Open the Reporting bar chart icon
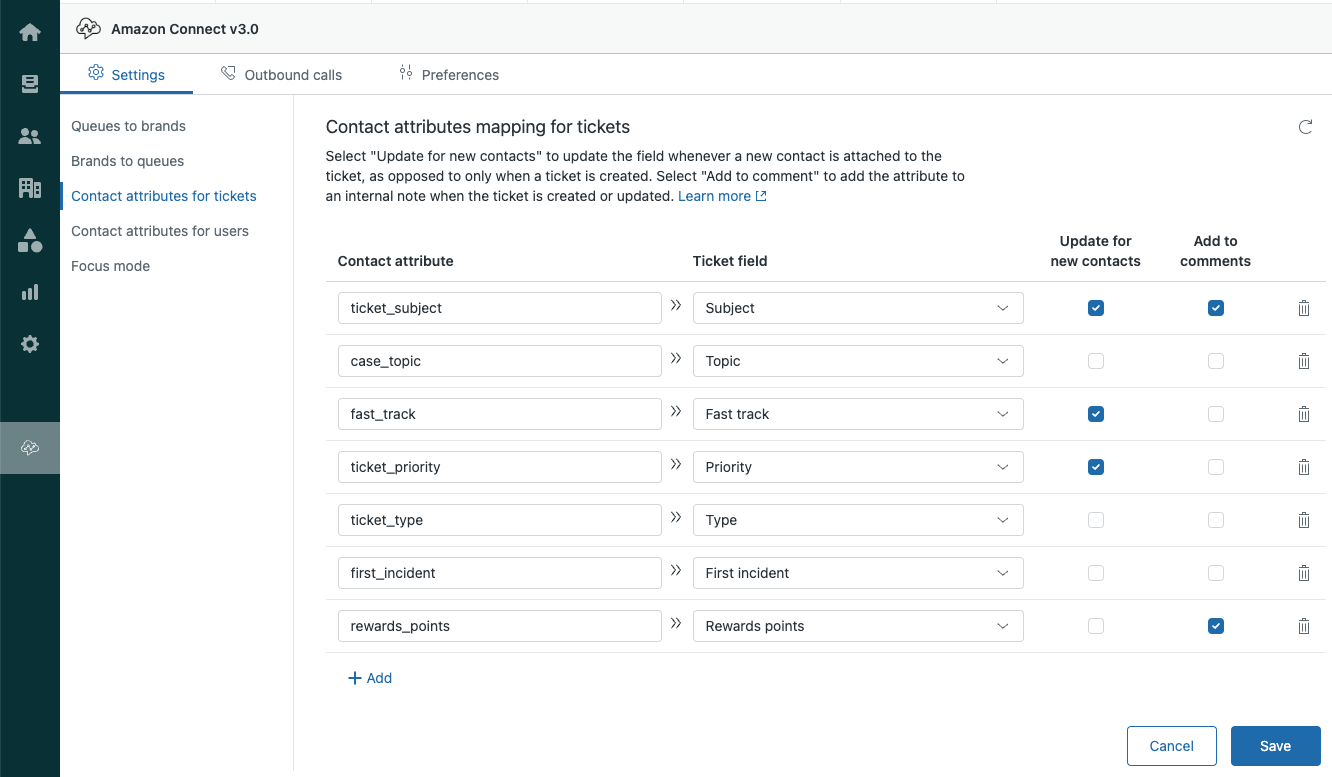 click(x=30, y=292)
